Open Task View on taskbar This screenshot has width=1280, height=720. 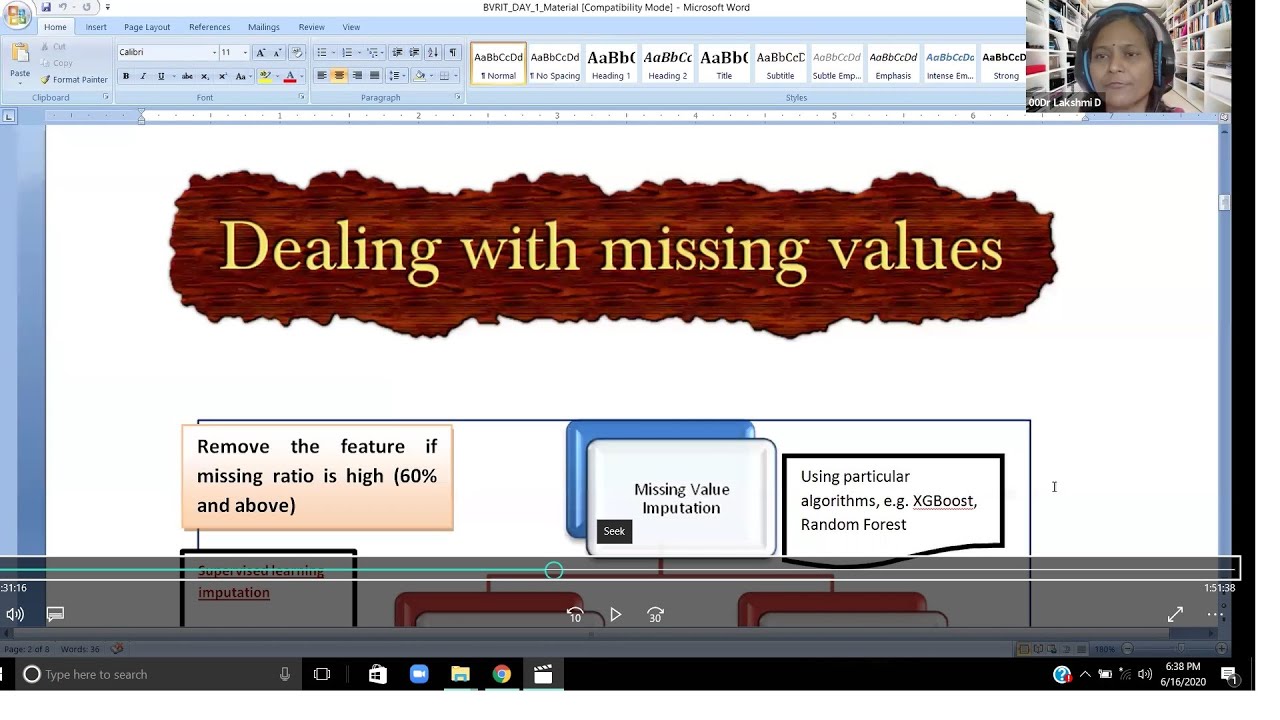[322, 675]
